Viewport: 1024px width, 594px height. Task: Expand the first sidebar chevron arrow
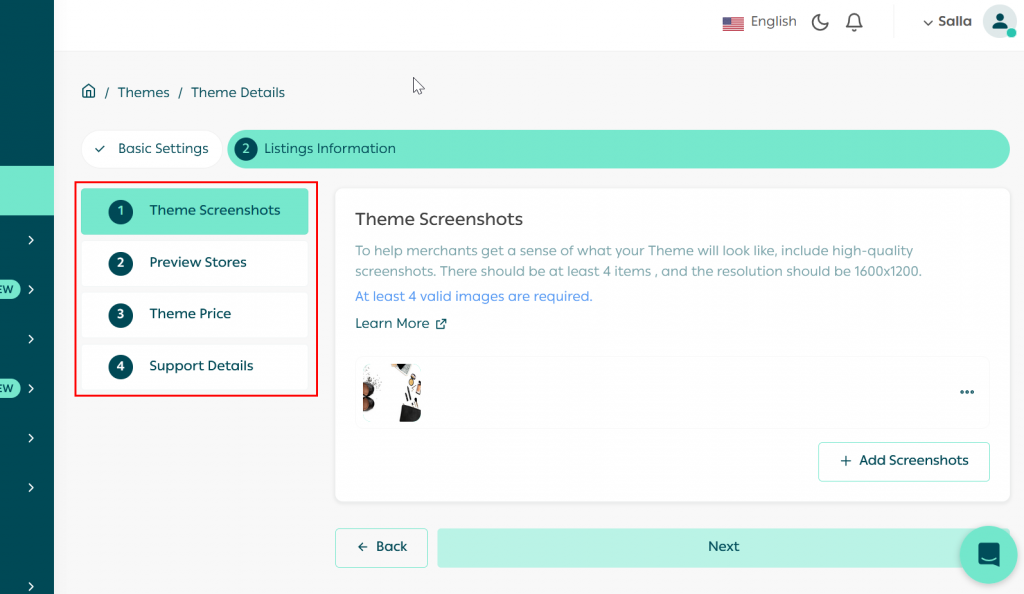tap(31, 240)
